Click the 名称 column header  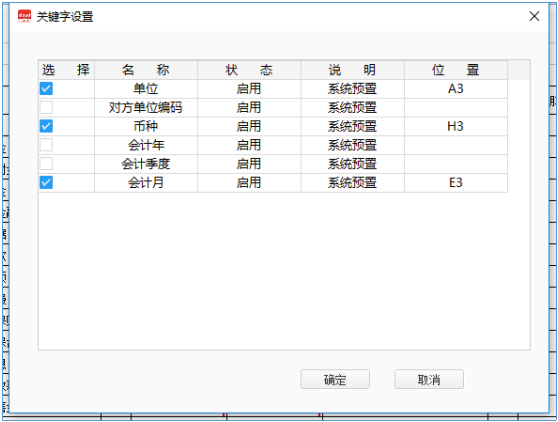(146, 70)
